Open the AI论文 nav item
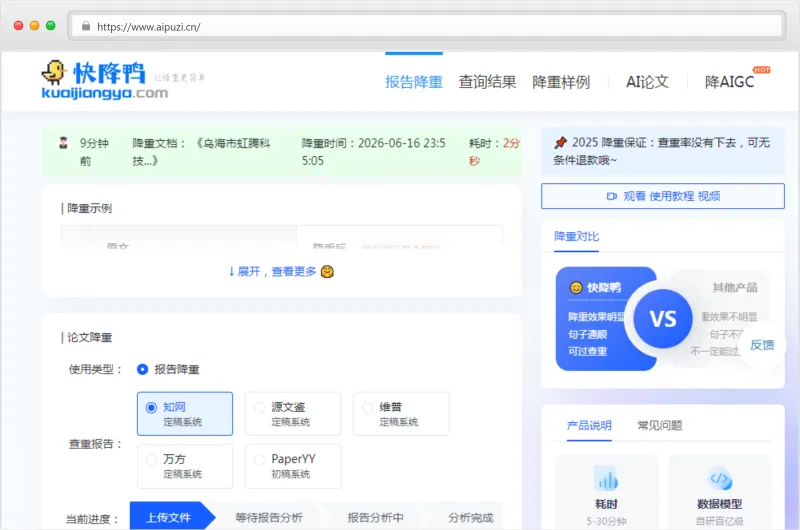800x530 pixels. (647, 82)
